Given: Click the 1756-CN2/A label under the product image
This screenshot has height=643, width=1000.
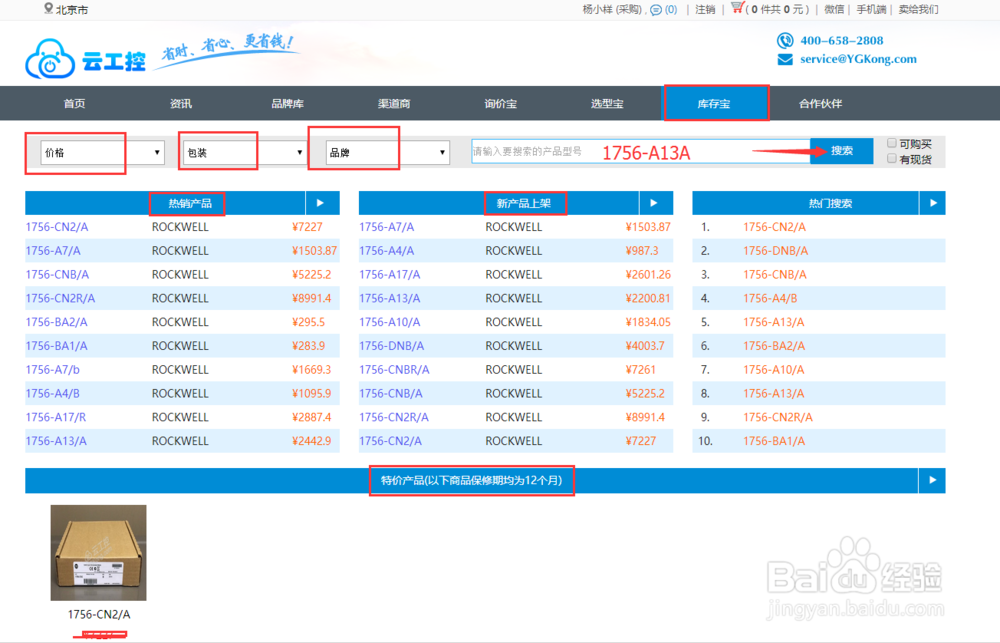Looking at the screenshot, I should [x=99, y=614].
